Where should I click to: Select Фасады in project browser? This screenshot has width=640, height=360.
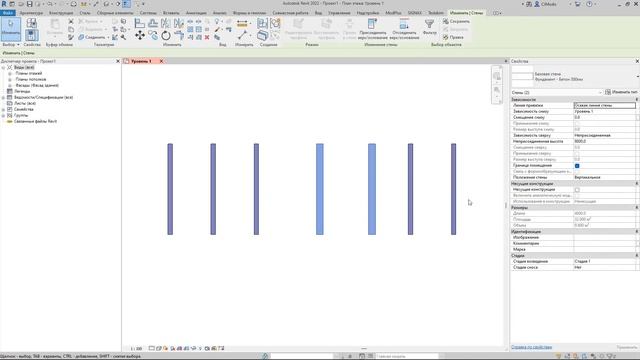pyautogui.click(x=37, y=85)
